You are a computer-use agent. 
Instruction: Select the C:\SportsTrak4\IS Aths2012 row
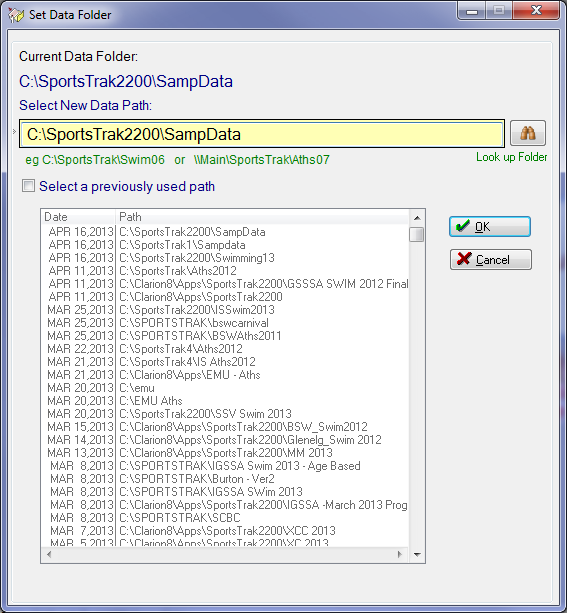pyautogui.click(x=225, y=362)
